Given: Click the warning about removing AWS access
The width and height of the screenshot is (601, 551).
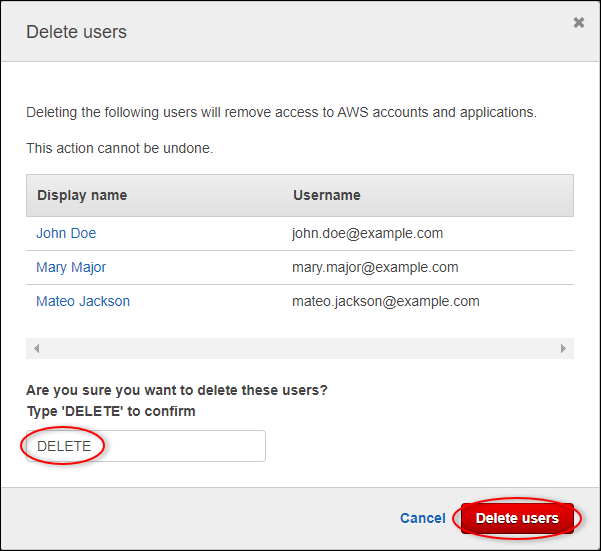Looking at the screenshot, I should click(x=281, y=111).
